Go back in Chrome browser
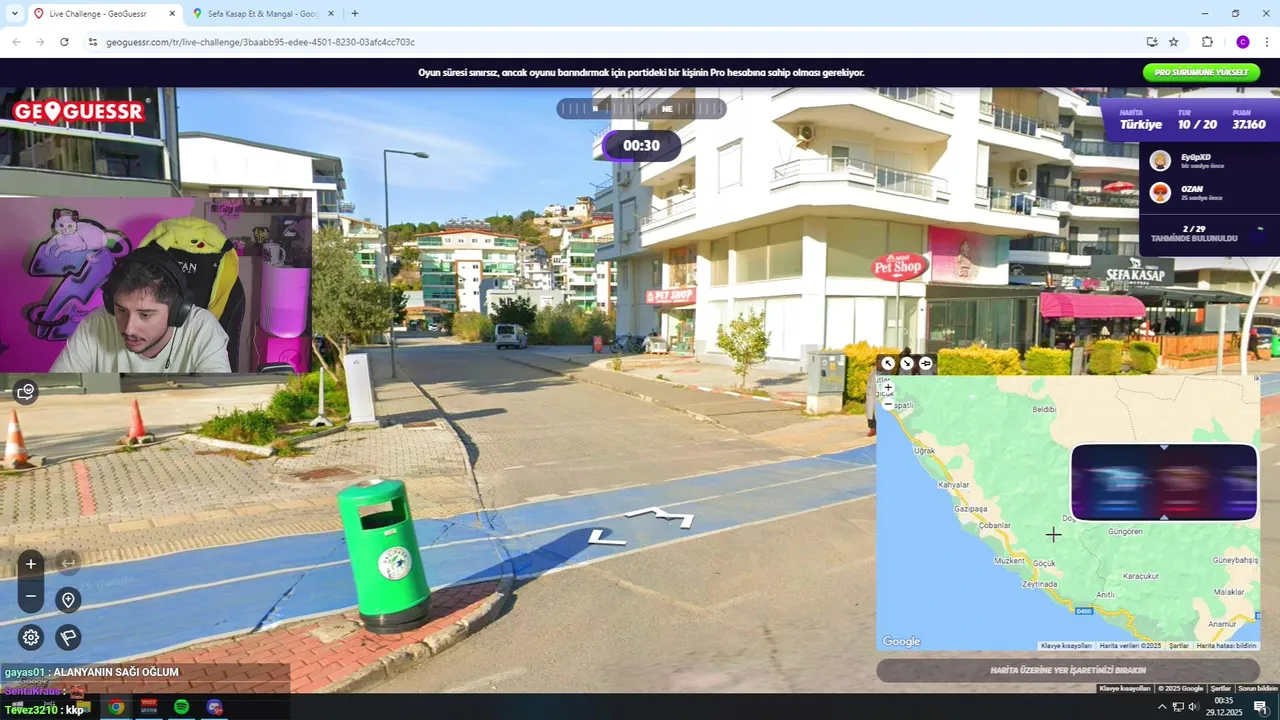Screen dimensions: 1280x720 click(x=16, y=42)
